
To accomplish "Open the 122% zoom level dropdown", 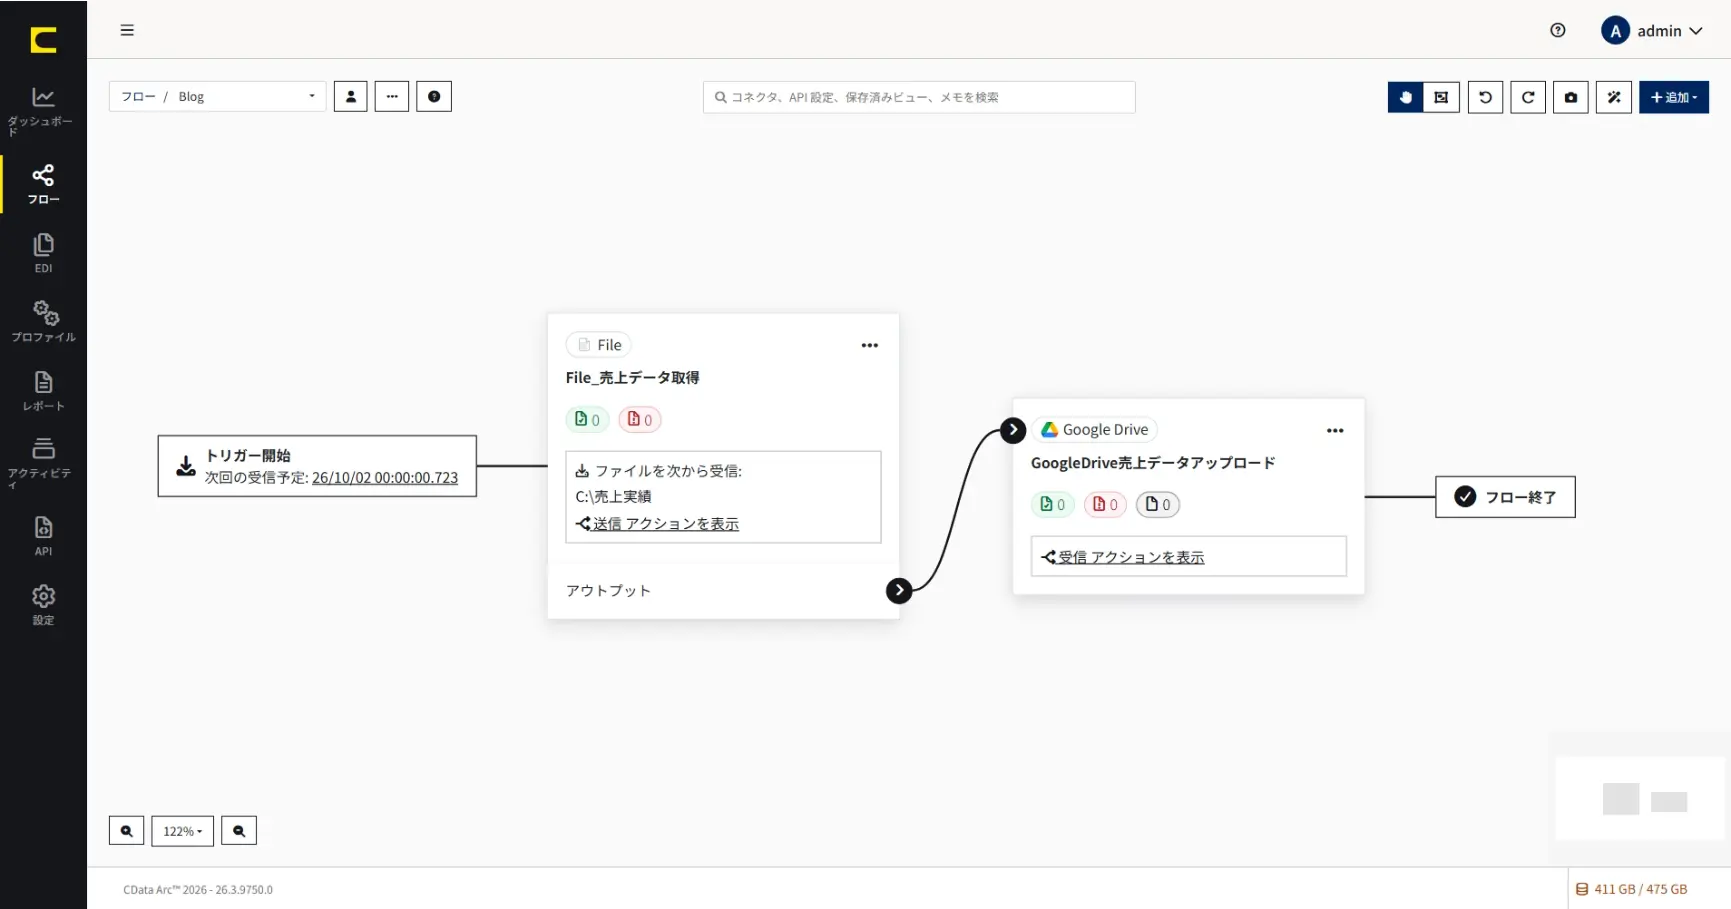I will pyautogui.click(x=182, y=831).
